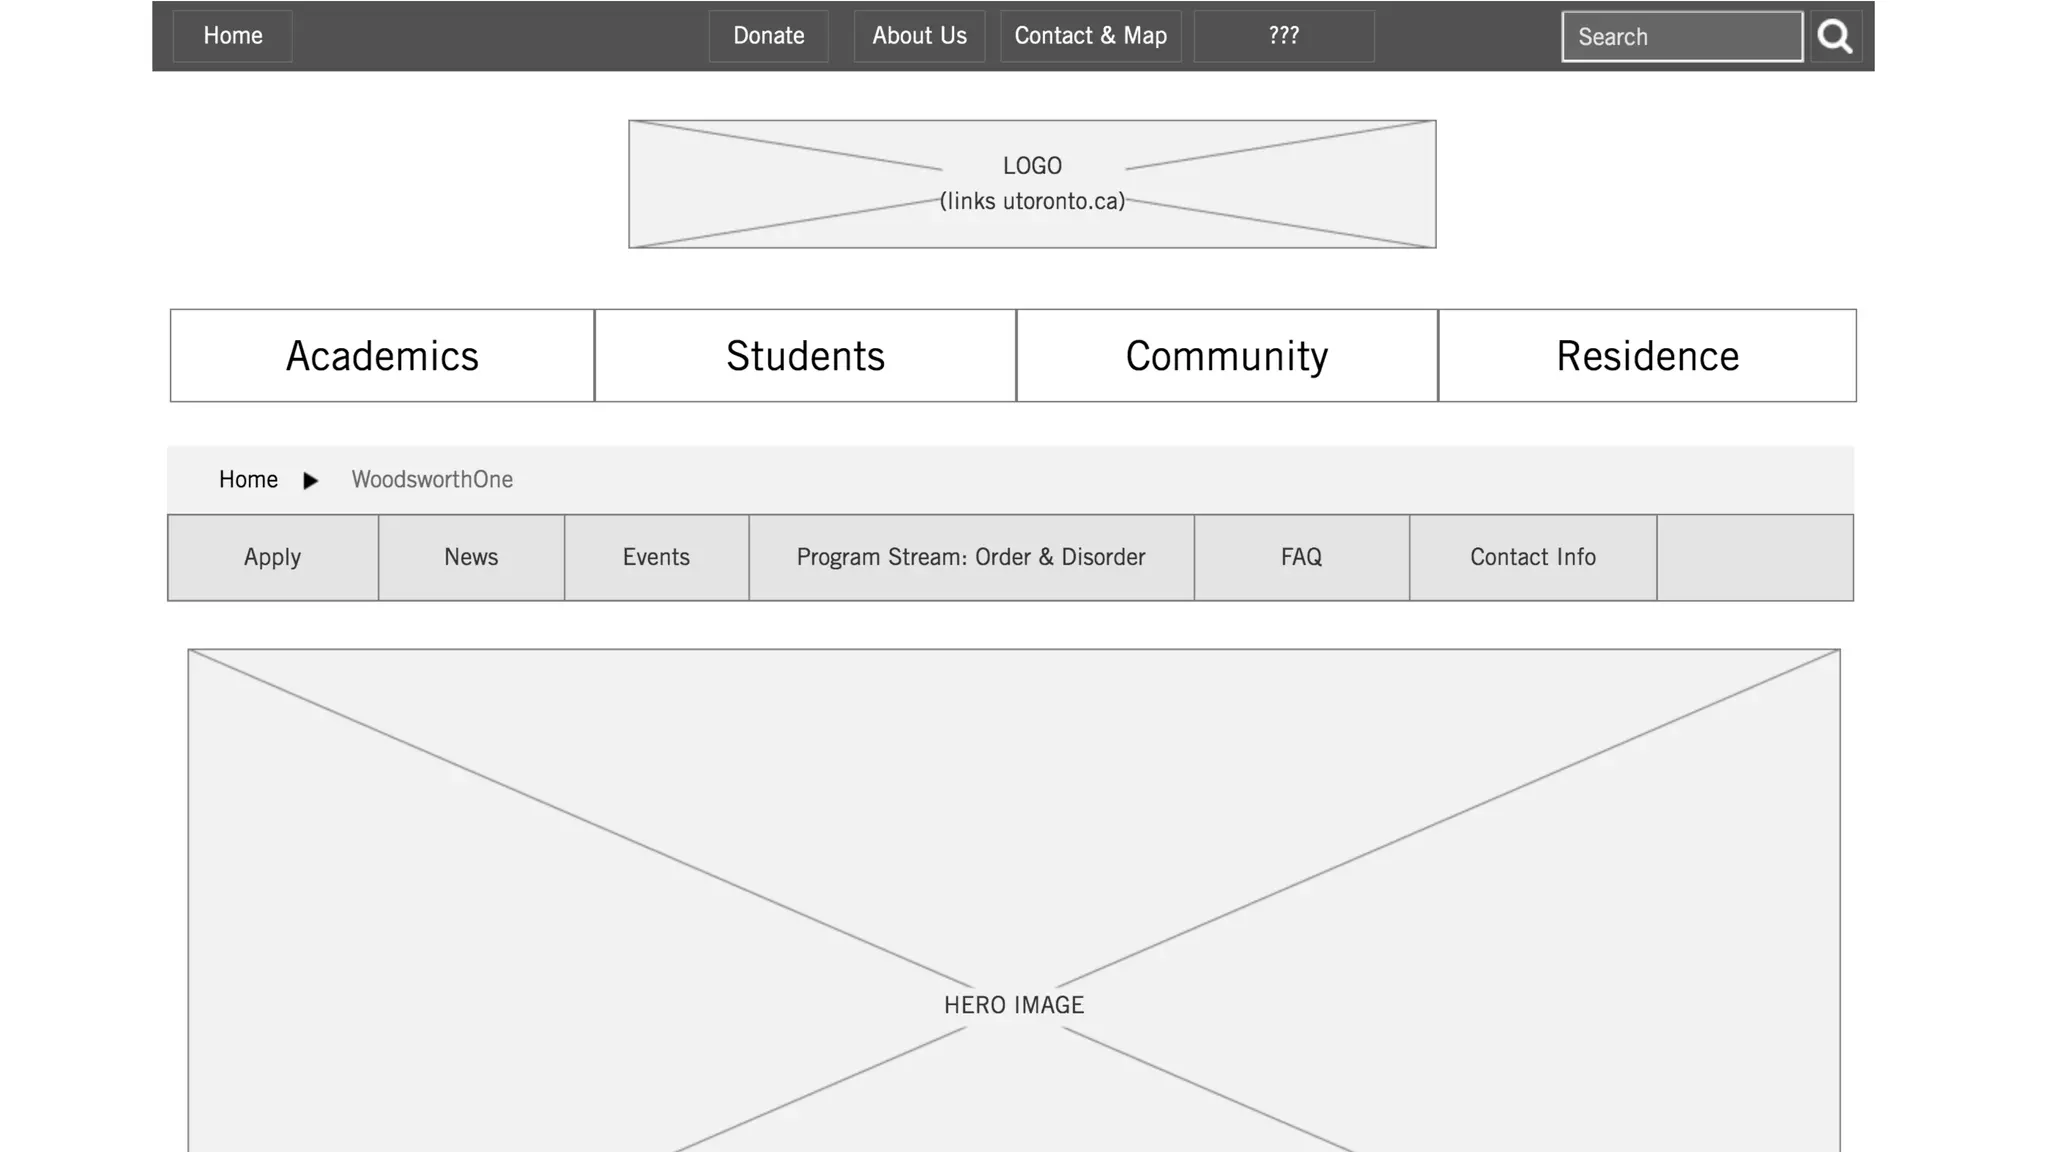Open the Residence section

(x=1647, y=356)
